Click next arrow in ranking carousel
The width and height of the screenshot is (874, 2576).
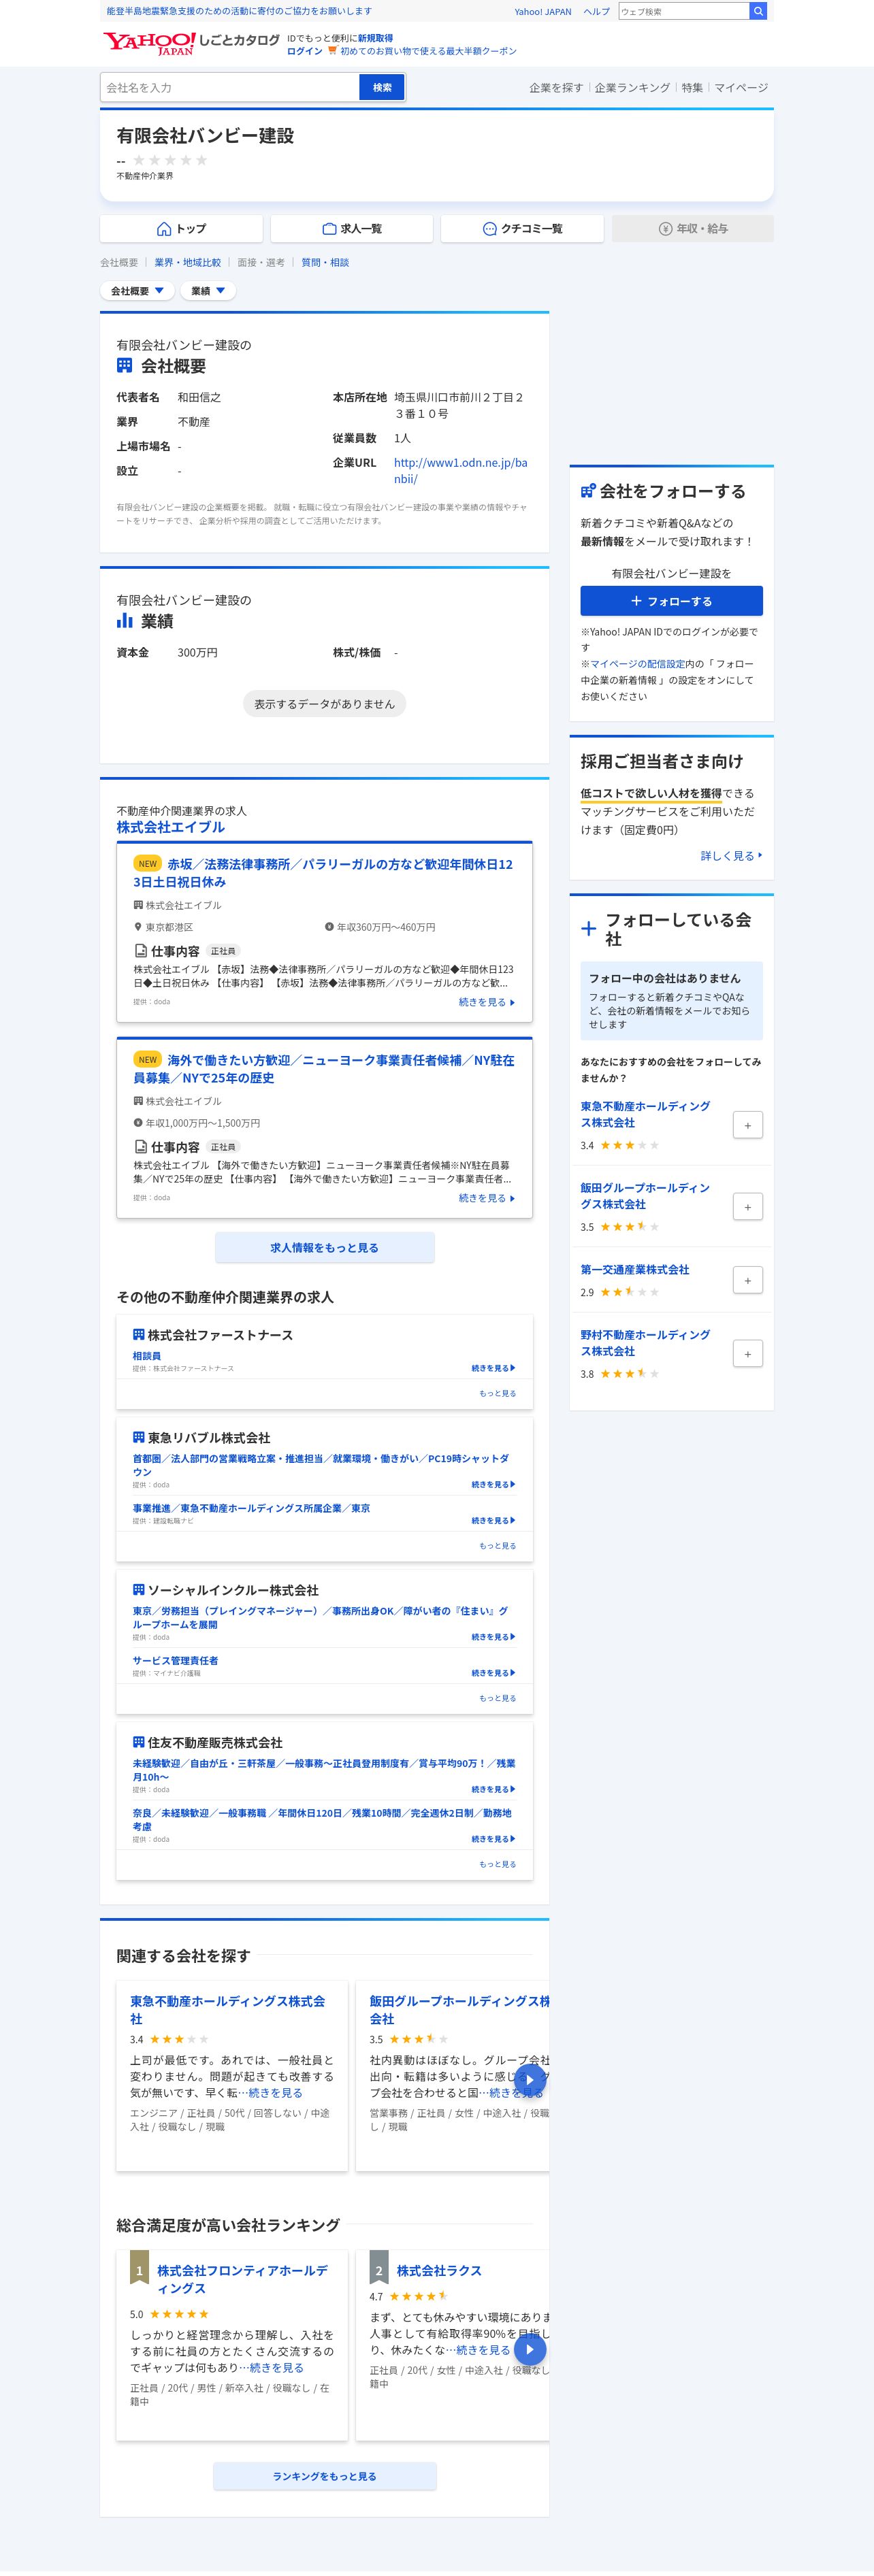(x=530, y=2350)
